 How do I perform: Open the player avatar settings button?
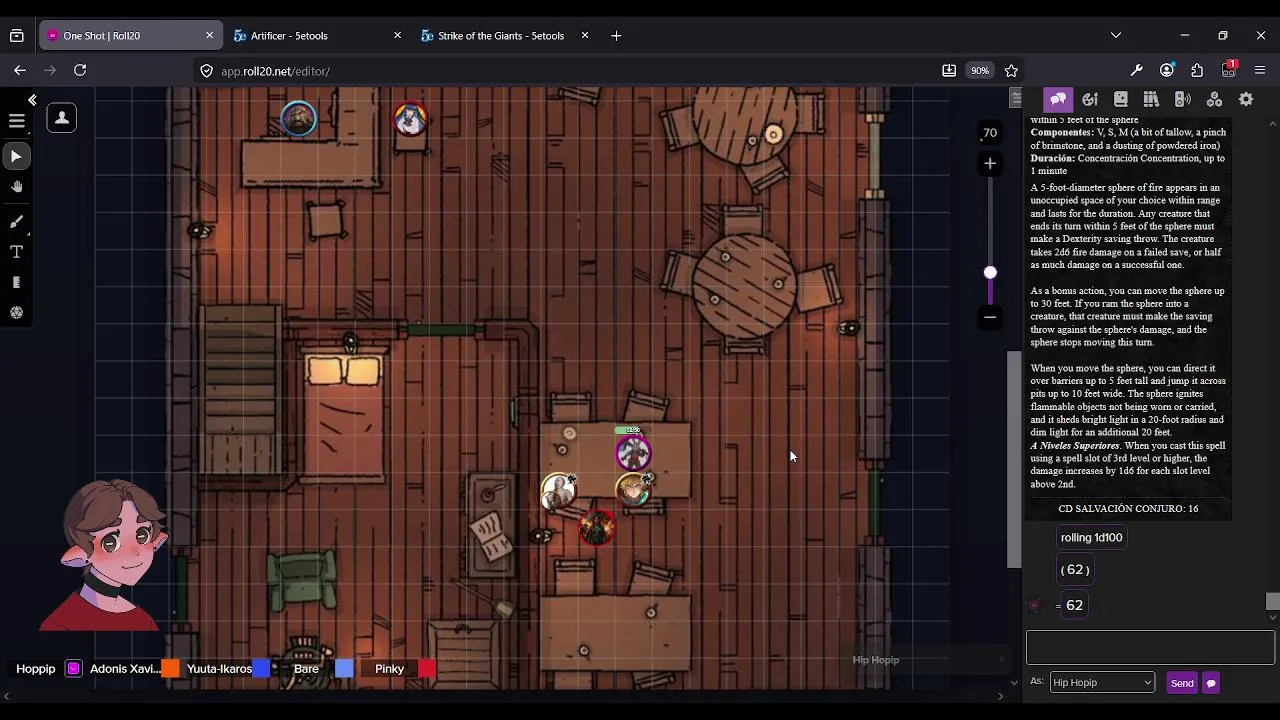(61, 118)
